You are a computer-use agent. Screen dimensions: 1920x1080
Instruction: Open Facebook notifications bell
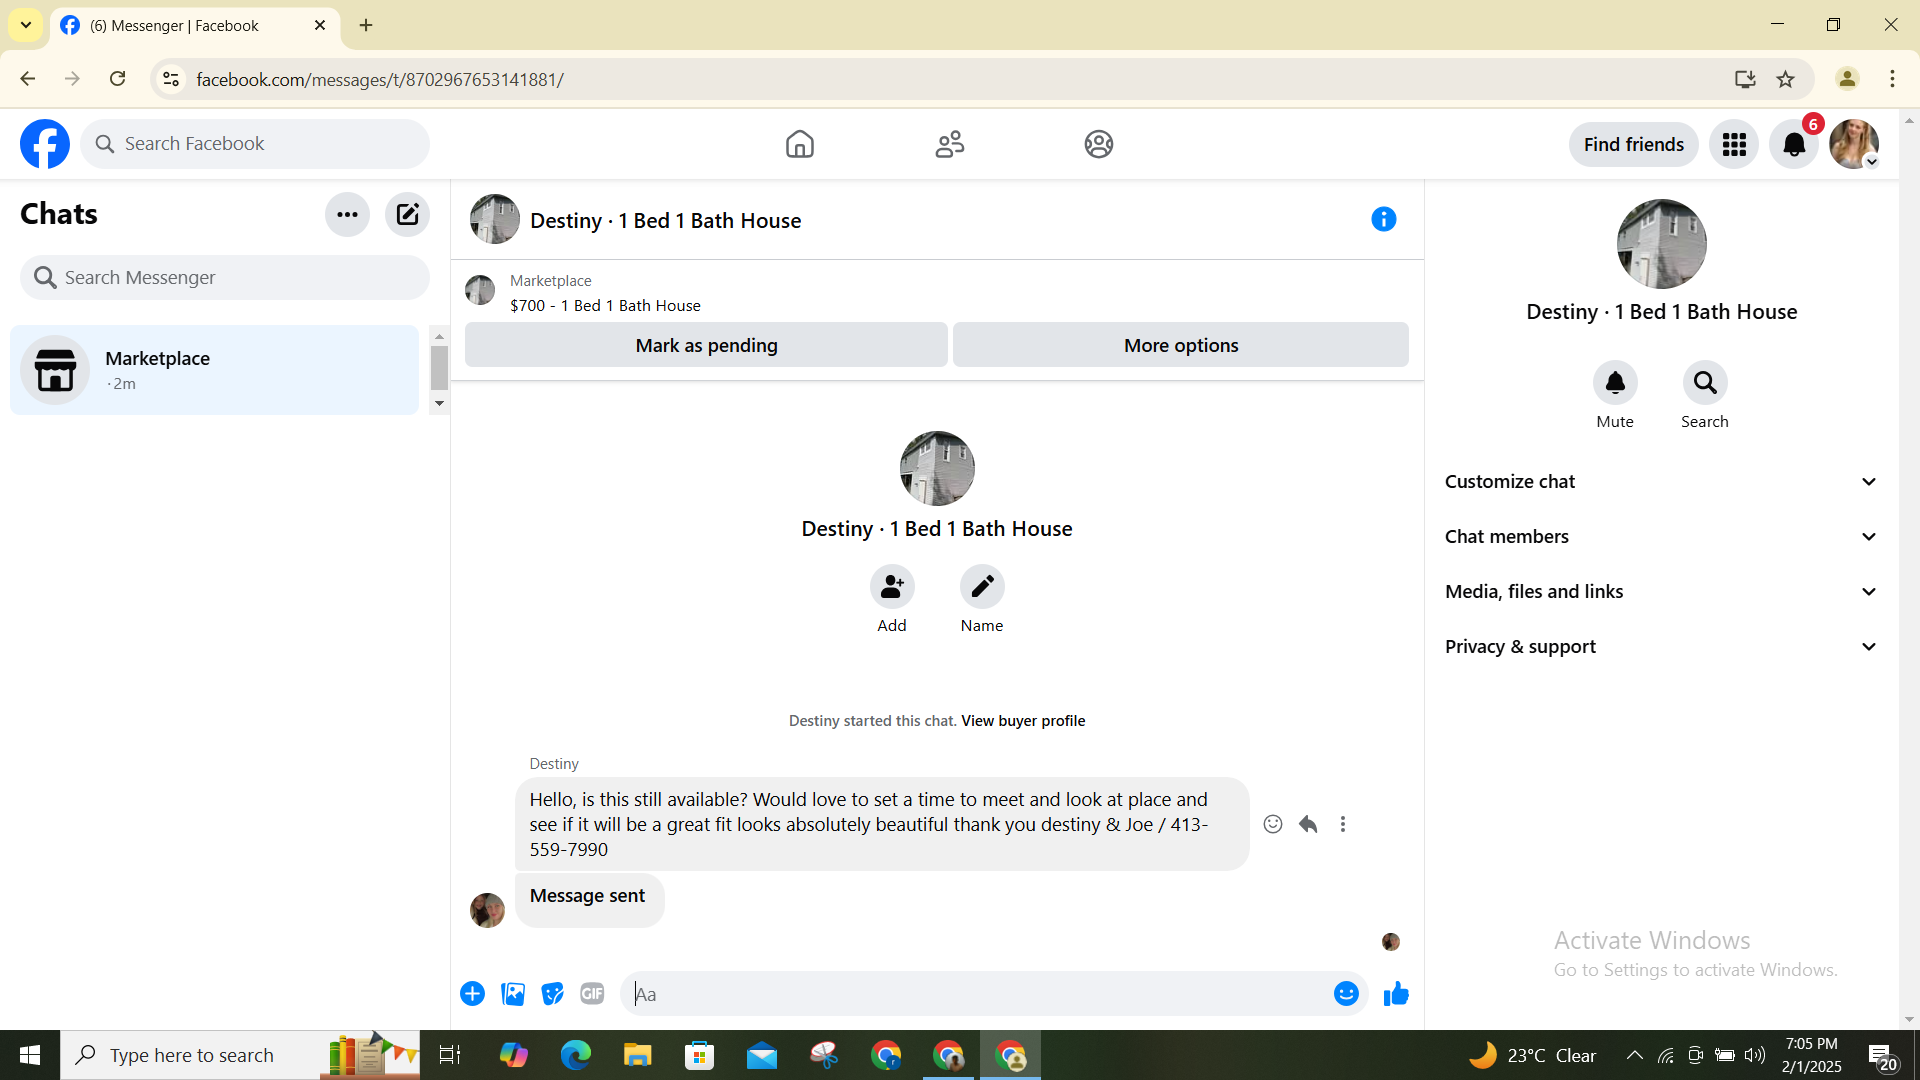pos(1794,144)
